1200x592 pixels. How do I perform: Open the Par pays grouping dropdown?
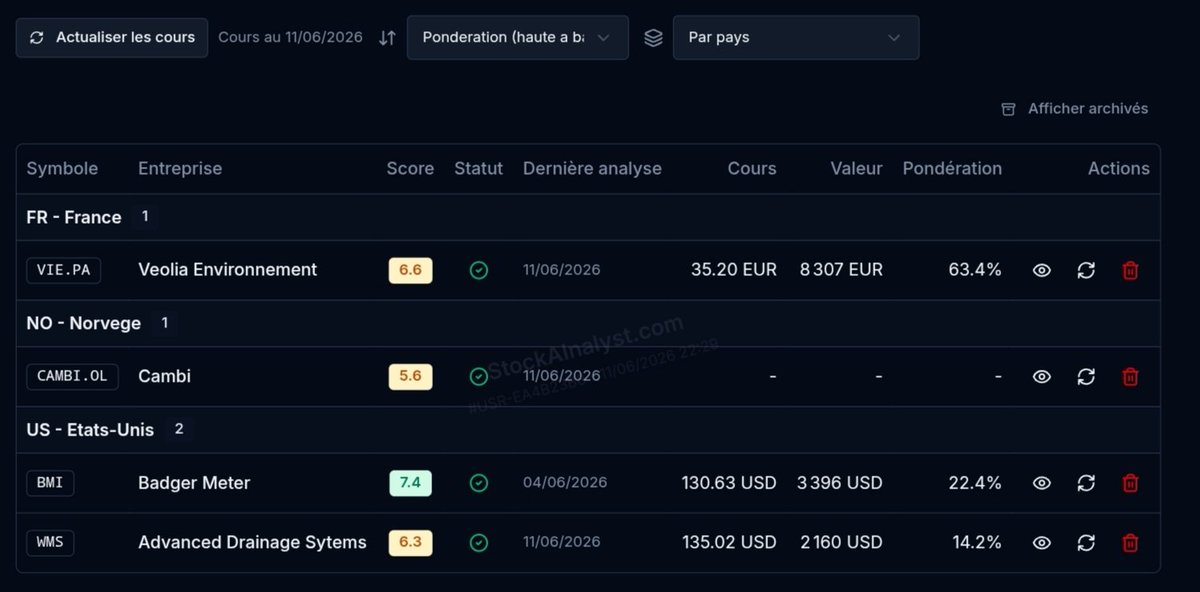796,37
